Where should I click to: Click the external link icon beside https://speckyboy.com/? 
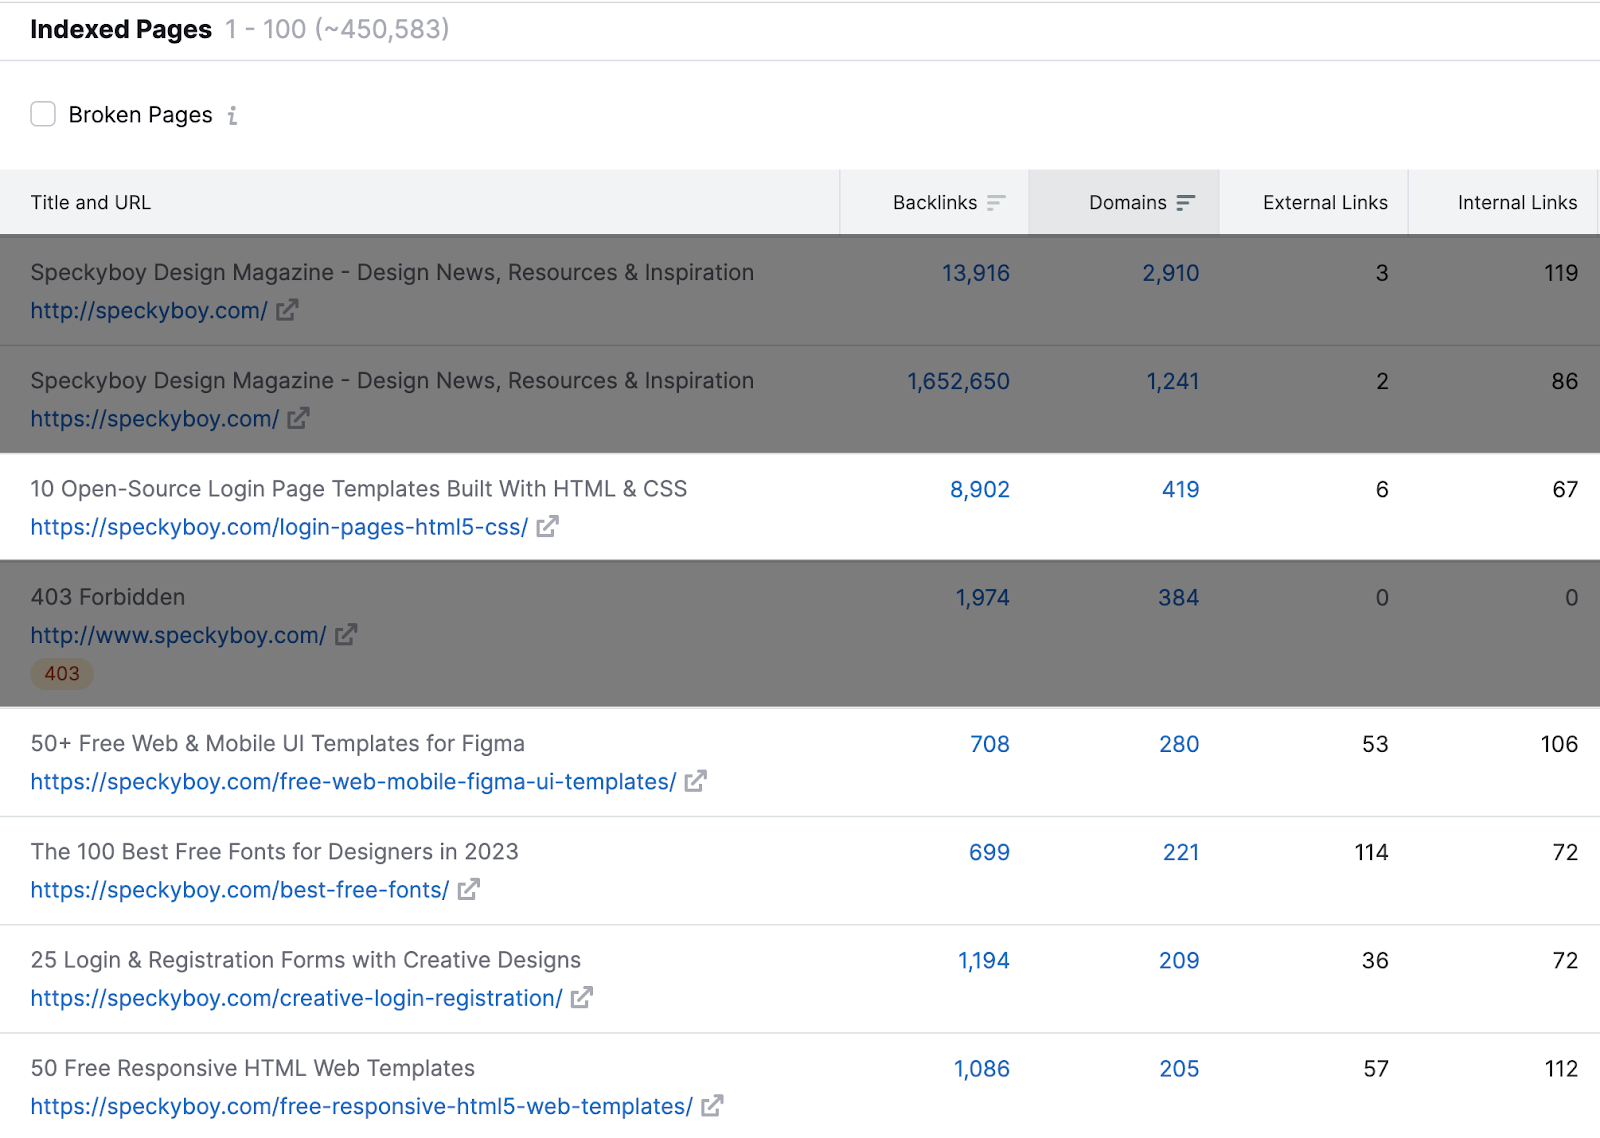pyautogui.click(x=297, y=419)
